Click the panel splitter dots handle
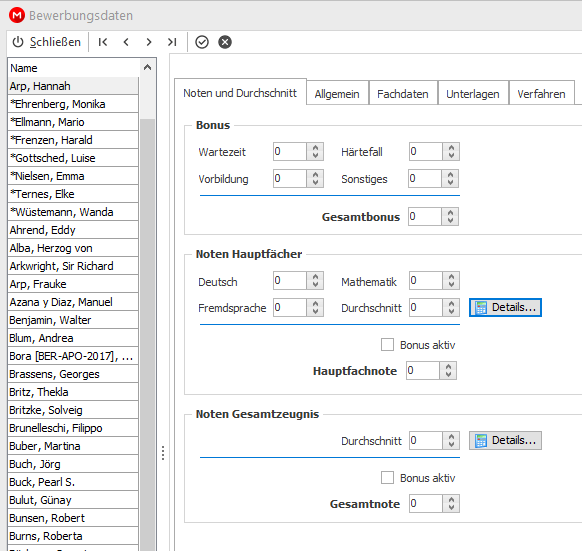 click(x=163, y=453)
